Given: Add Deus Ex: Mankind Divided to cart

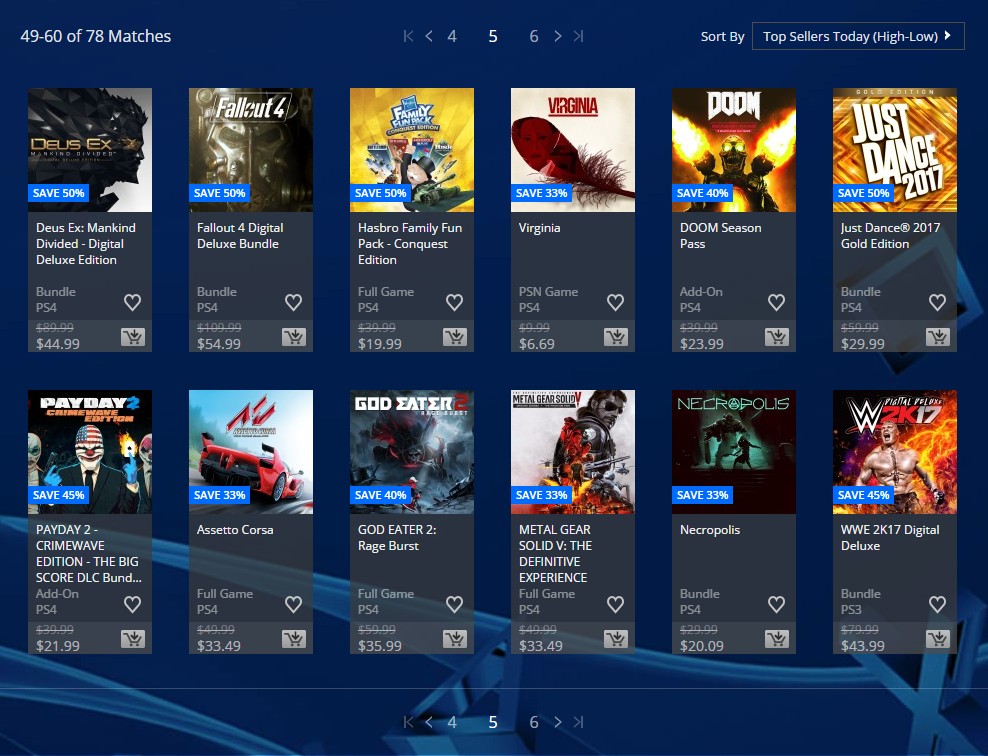Looking at the screenshot, I should tap(133, 337).
